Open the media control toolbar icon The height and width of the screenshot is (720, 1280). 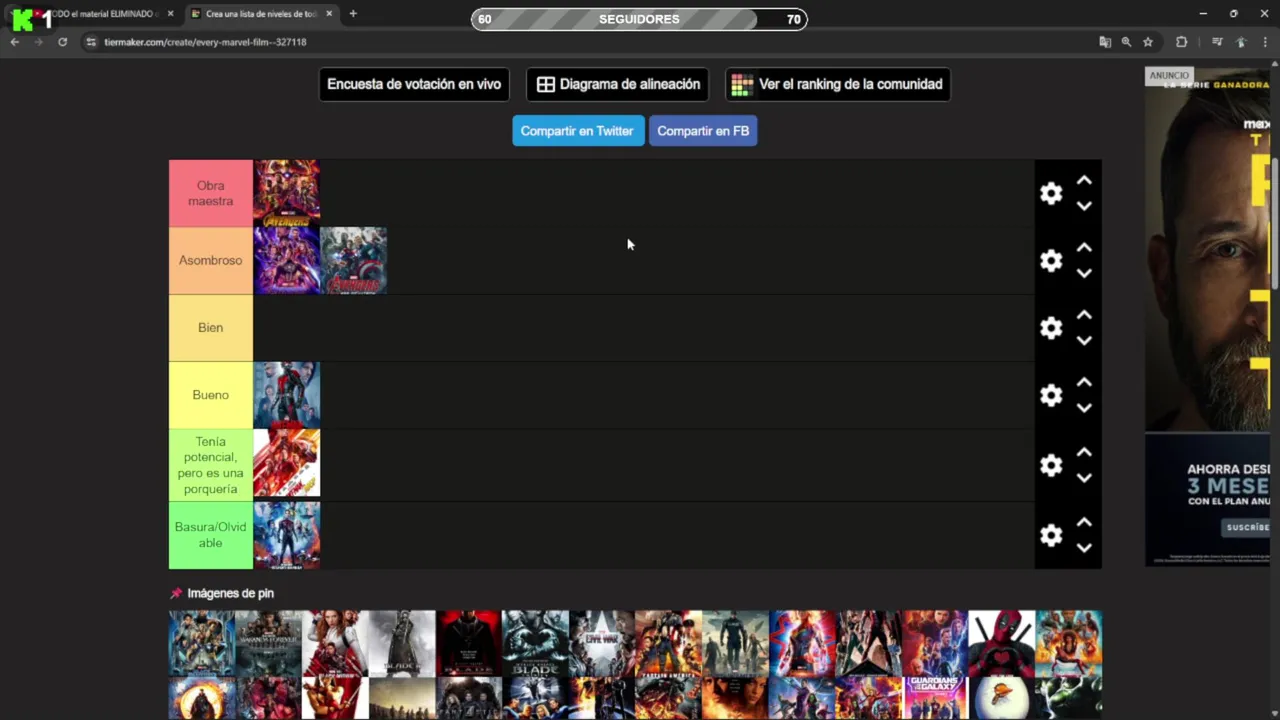pos(1217,42)
